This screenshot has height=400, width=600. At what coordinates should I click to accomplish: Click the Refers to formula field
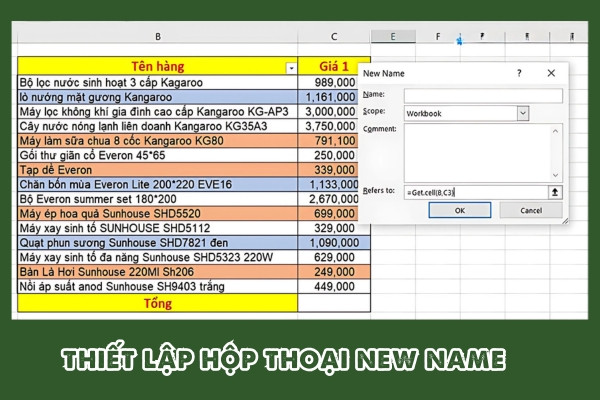(x=476, y=192)
